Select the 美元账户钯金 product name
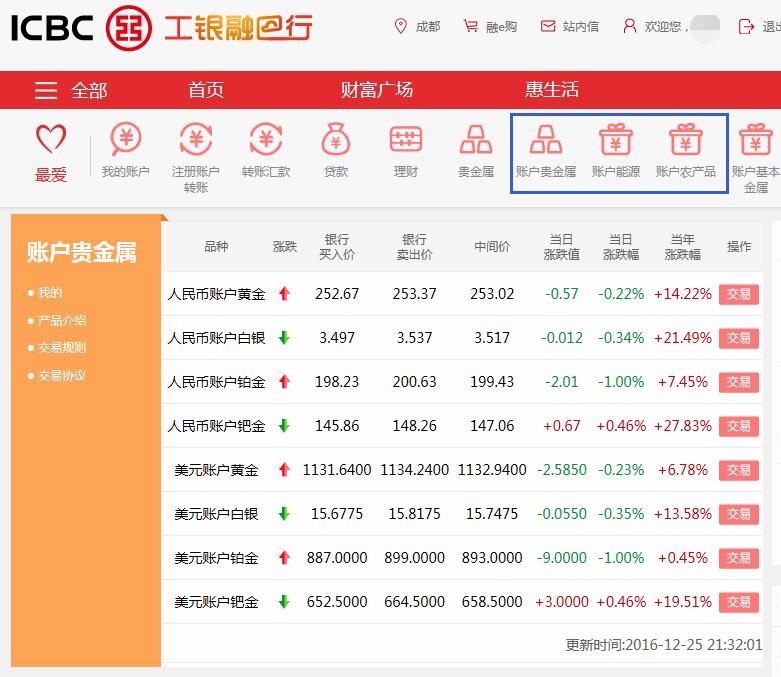Viewport: 781px width, 677px height. click(x=216, y=602)
